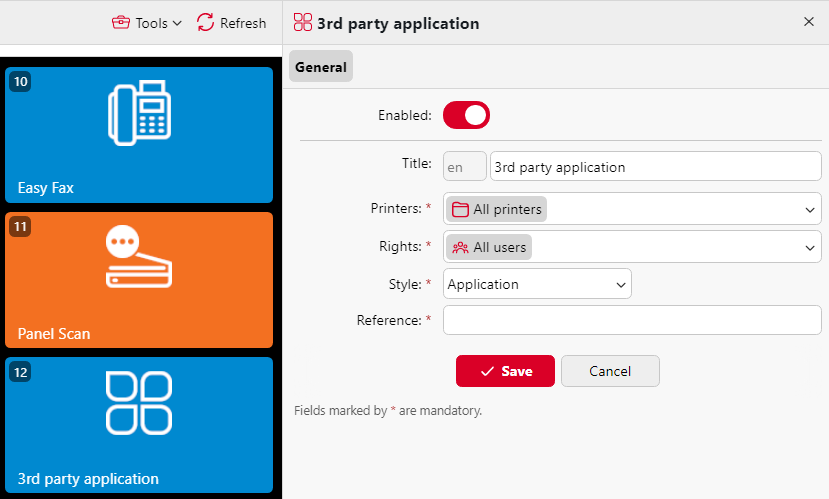The height and width of the screenshot is (499, 829).
Task: Close the 3rd party application panel
Action: [809, 22]
